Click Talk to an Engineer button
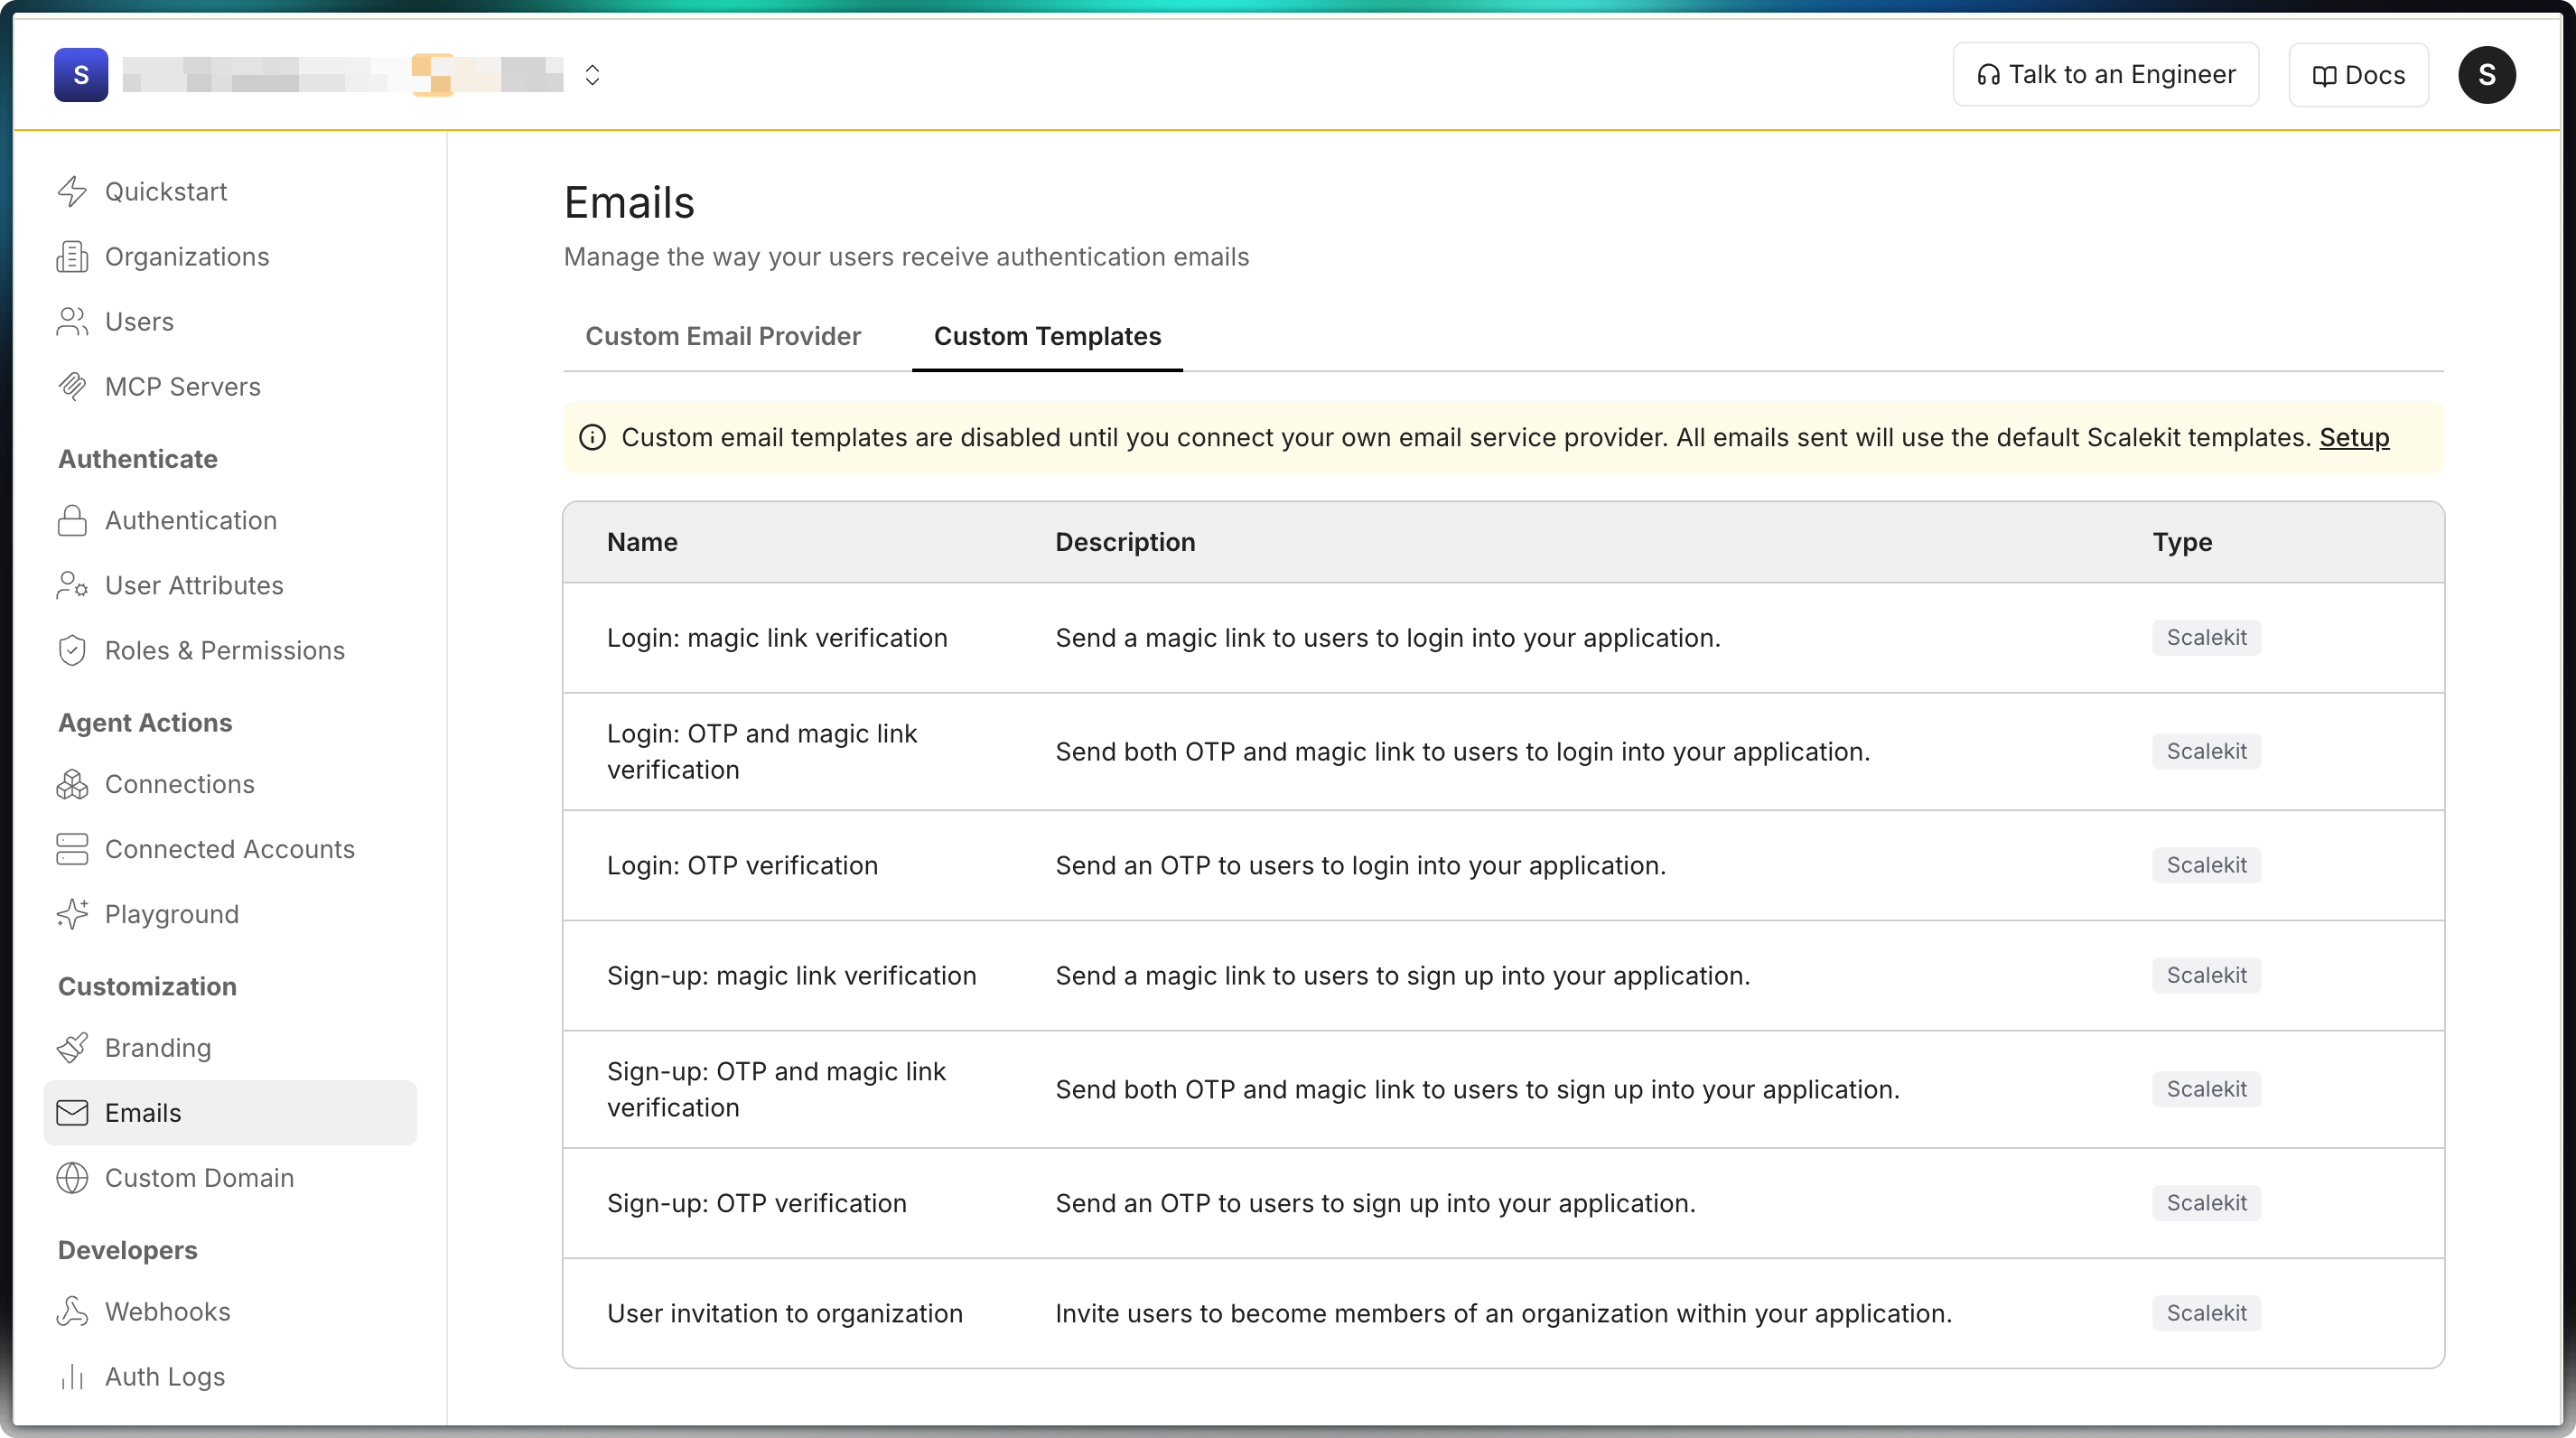Viewport: 2576px width, 1438px height. [x=2105, y=75]
